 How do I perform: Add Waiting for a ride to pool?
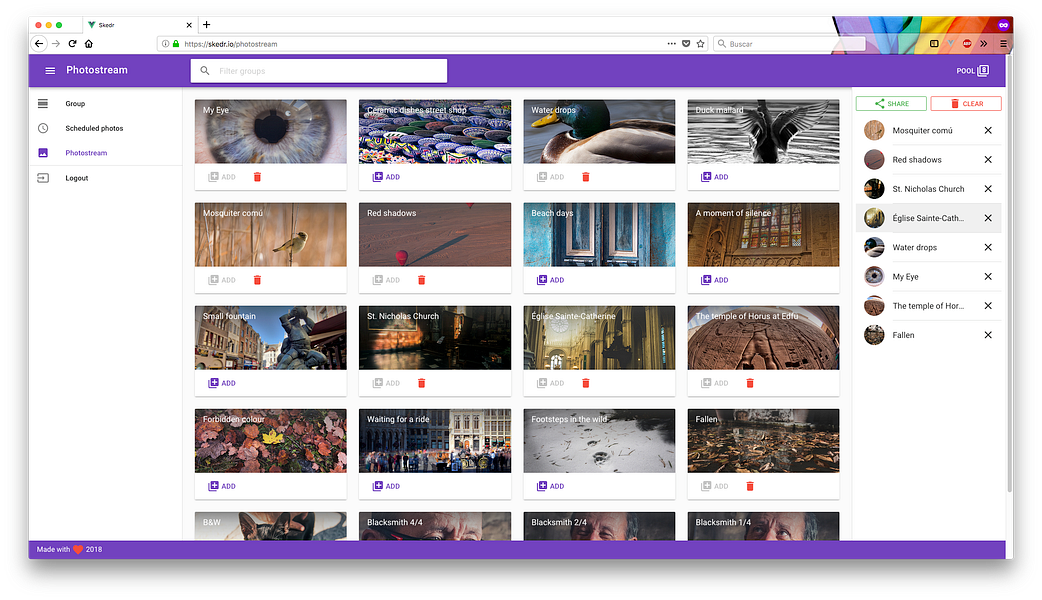tap(386, 486)
